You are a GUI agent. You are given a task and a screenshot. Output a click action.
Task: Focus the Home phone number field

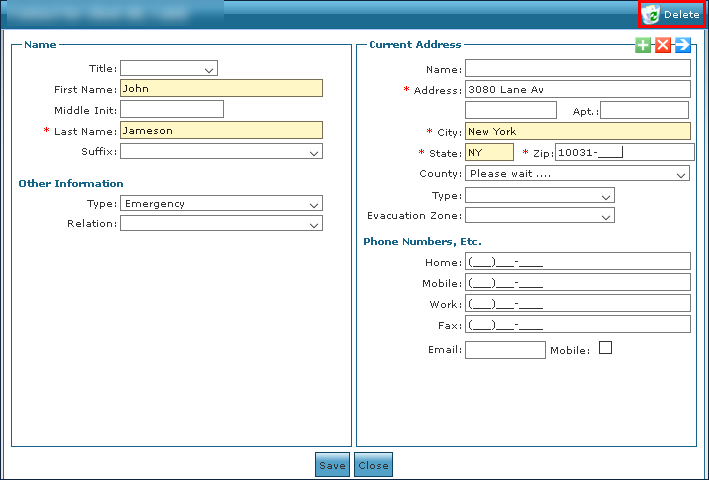[x=578, y=261]
